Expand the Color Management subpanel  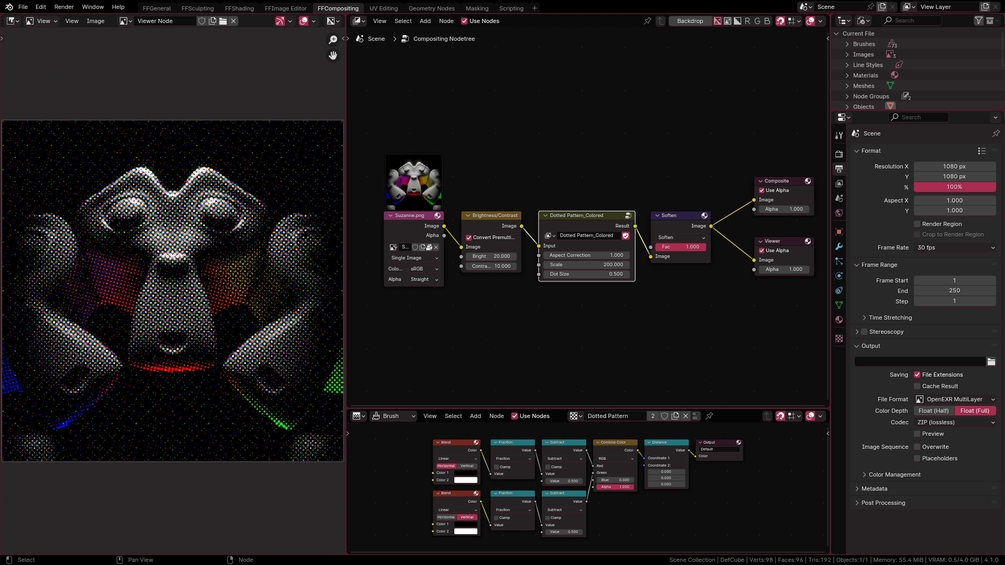tap(864, 475)
